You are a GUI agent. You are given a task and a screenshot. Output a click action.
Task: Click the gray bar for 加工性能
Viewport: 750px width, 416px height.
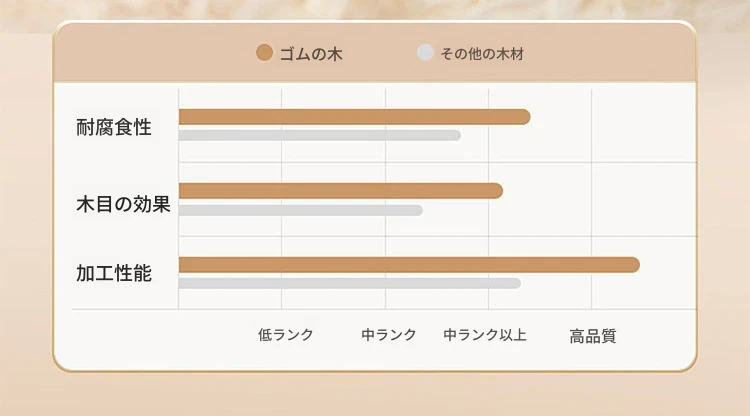pyautogui.click(x=350, y=284)
